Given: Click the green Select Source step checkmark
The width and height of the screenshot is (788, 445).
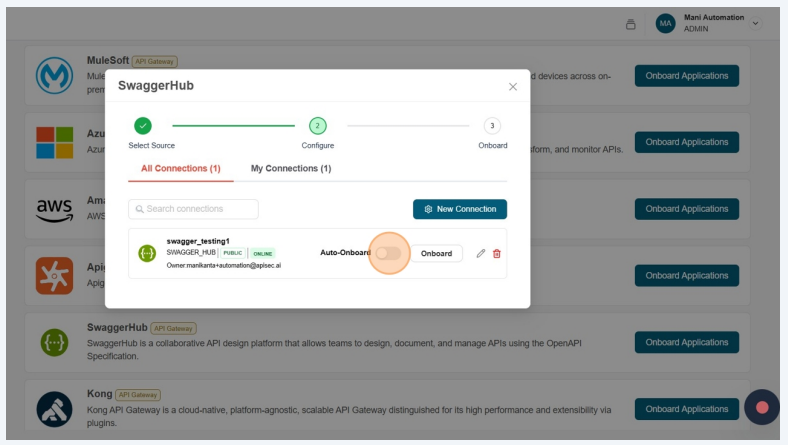Looking at the screenshot, I should (x=143, y=125).
